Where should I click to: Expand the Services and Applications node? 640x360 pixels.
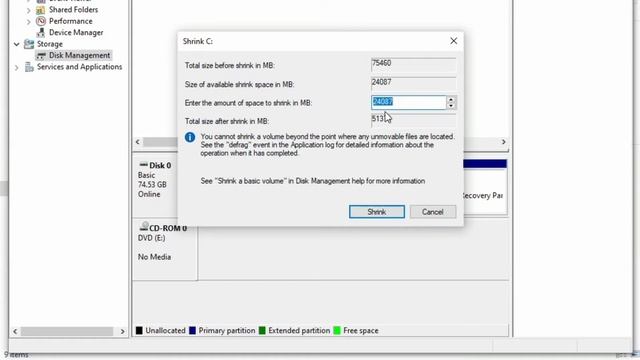(x=17, y=67)
